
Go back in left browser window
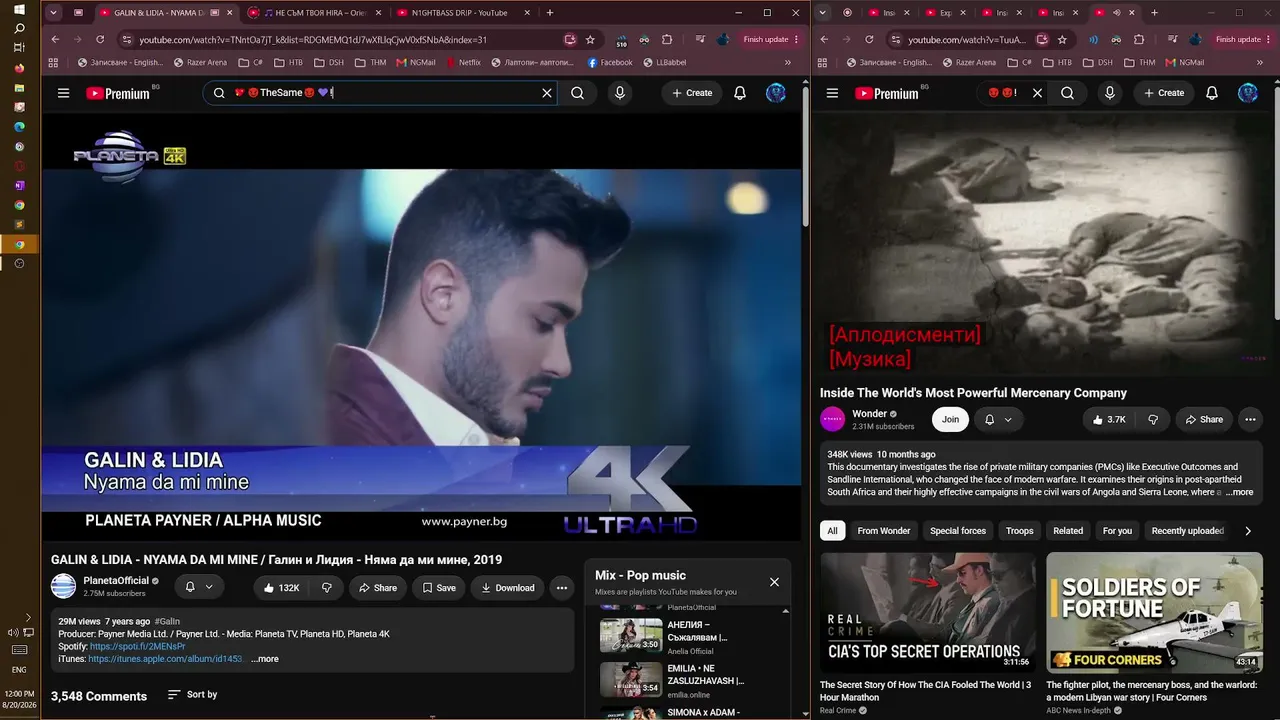click(55, 40)
